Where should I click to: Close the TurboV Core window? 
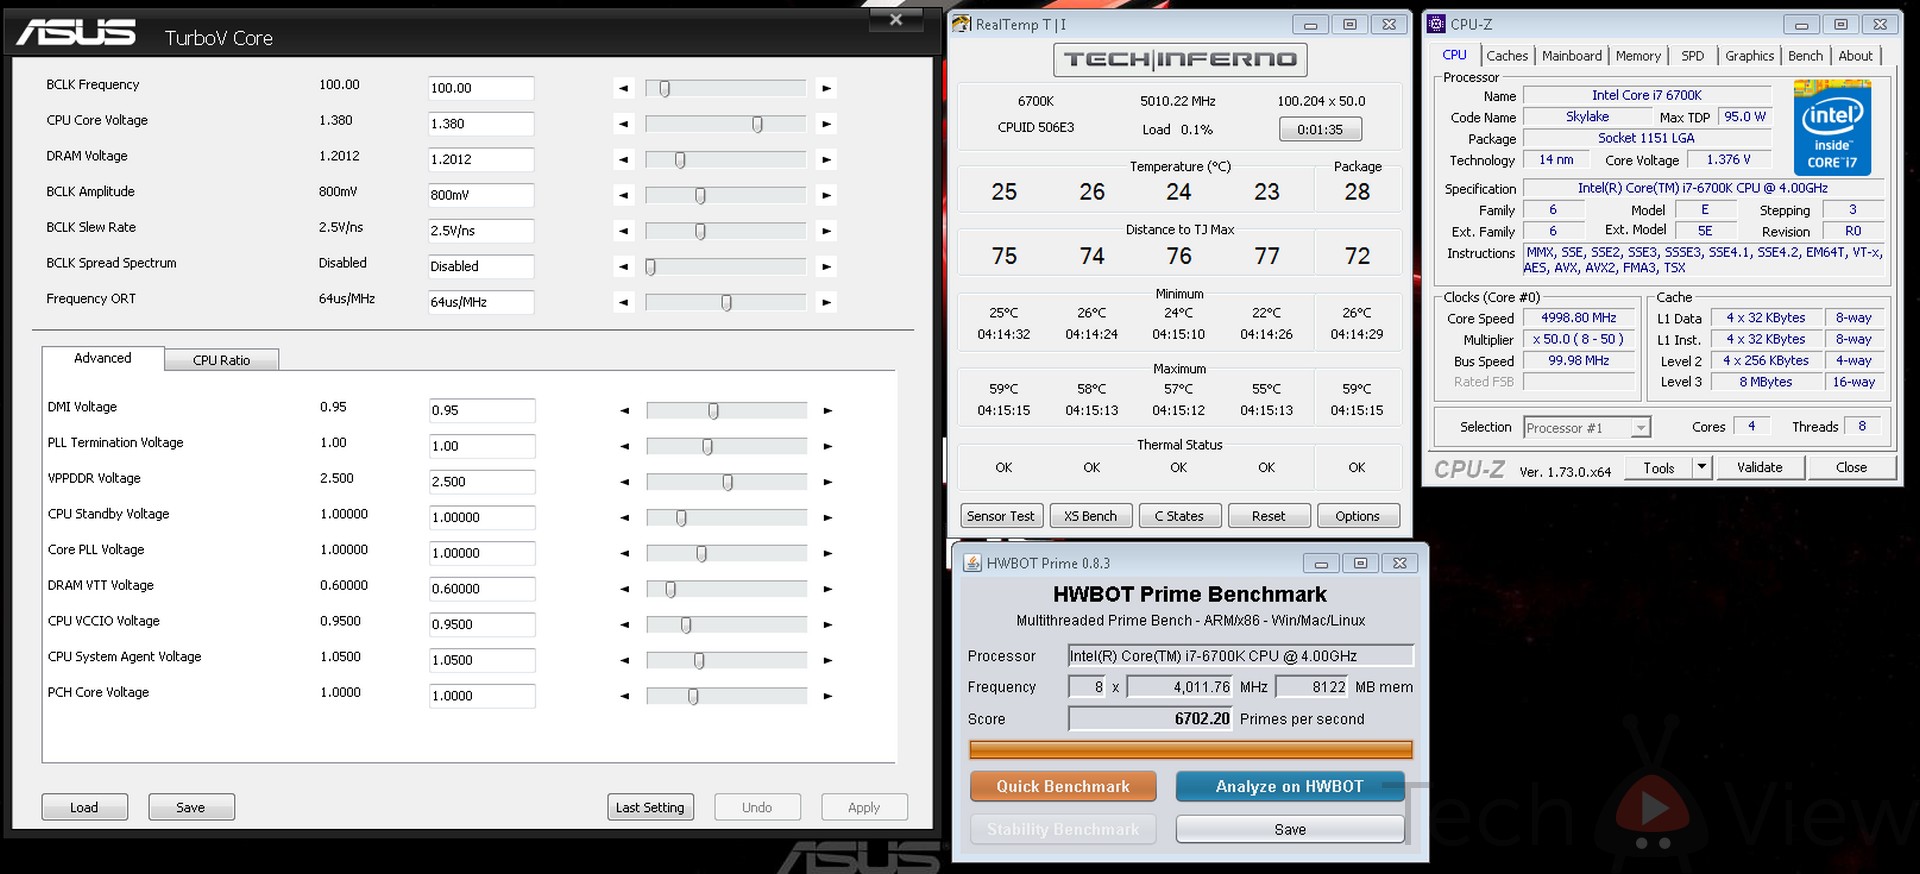pyautogui.click(x=896, y=19)
